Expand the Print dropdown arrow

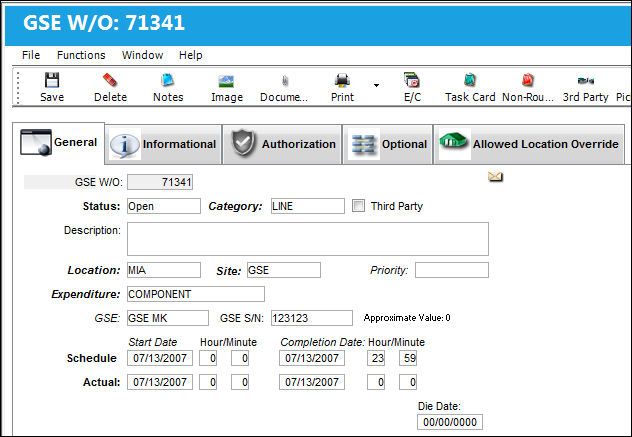pos(376,85)
